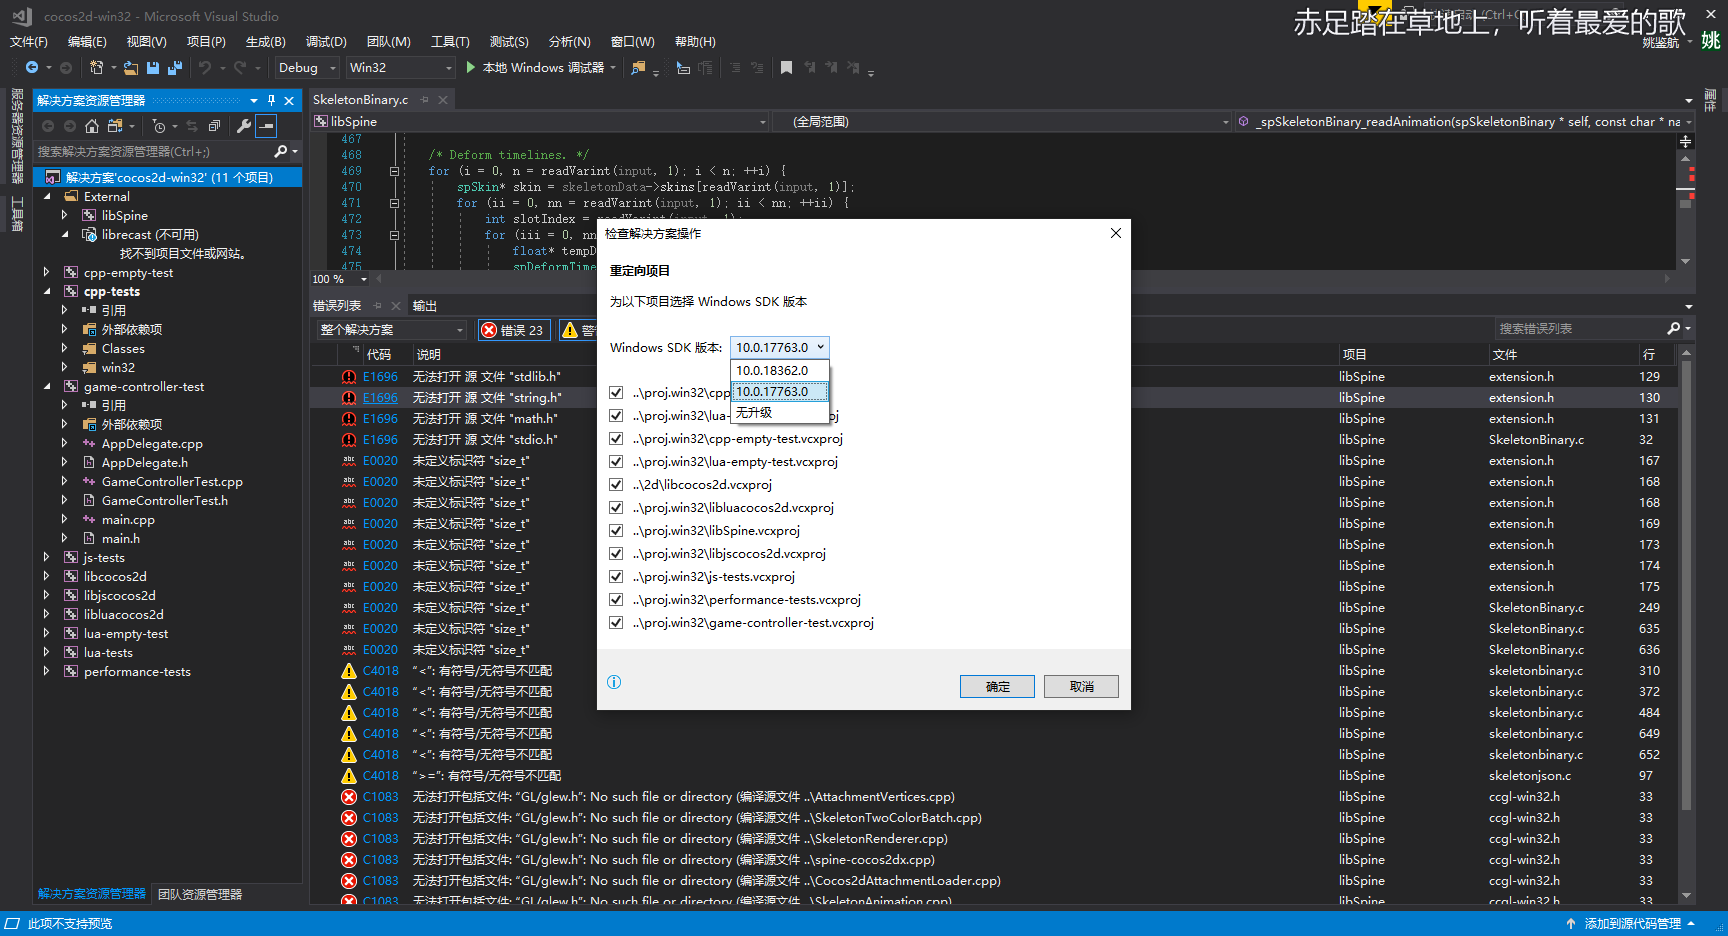
Task: Open the 调试(D) debug menu
Action: [326, 42]
